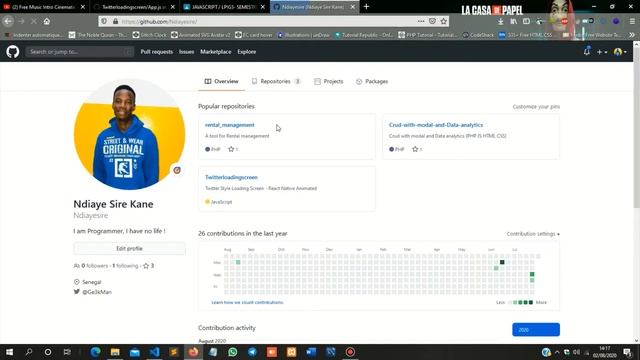Show hidden system tray icons chevron
The height and width of the screenshot is (360, 640).
click(557, 352)
